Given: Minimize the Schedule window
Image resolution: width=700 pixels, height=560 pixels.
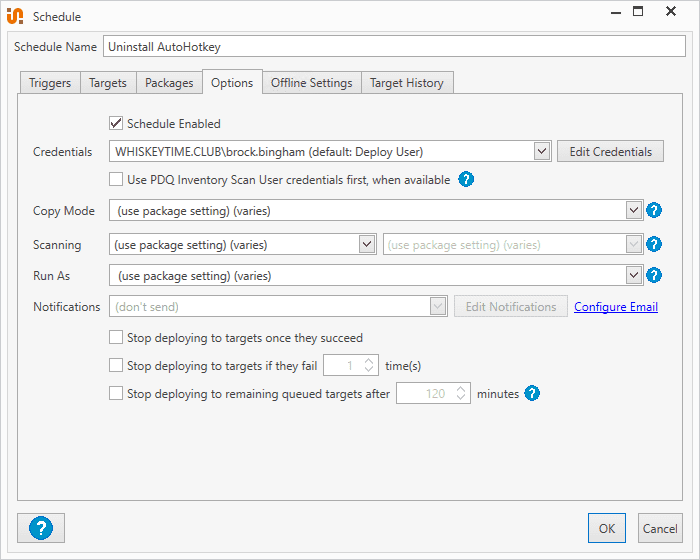Looking at the screenshot, I should point(616,13).
